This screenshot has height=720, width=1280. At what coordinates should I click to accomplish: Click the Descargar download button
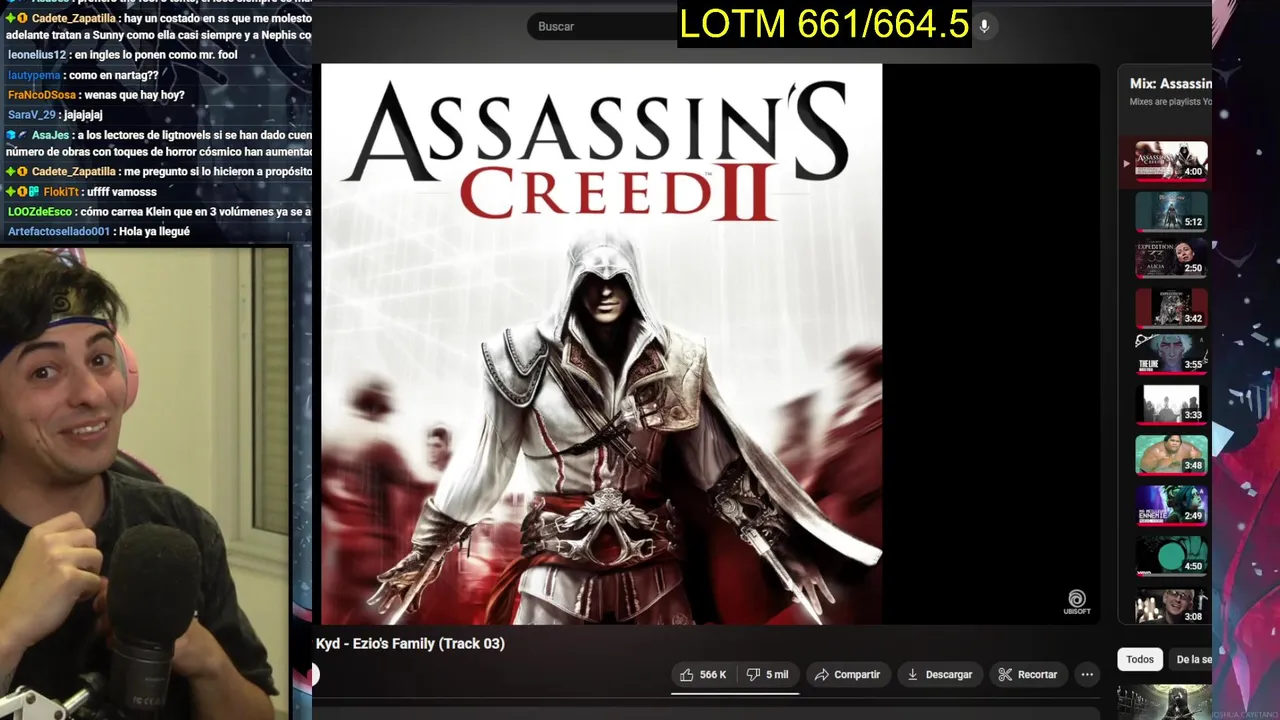[x=940, y=675]
